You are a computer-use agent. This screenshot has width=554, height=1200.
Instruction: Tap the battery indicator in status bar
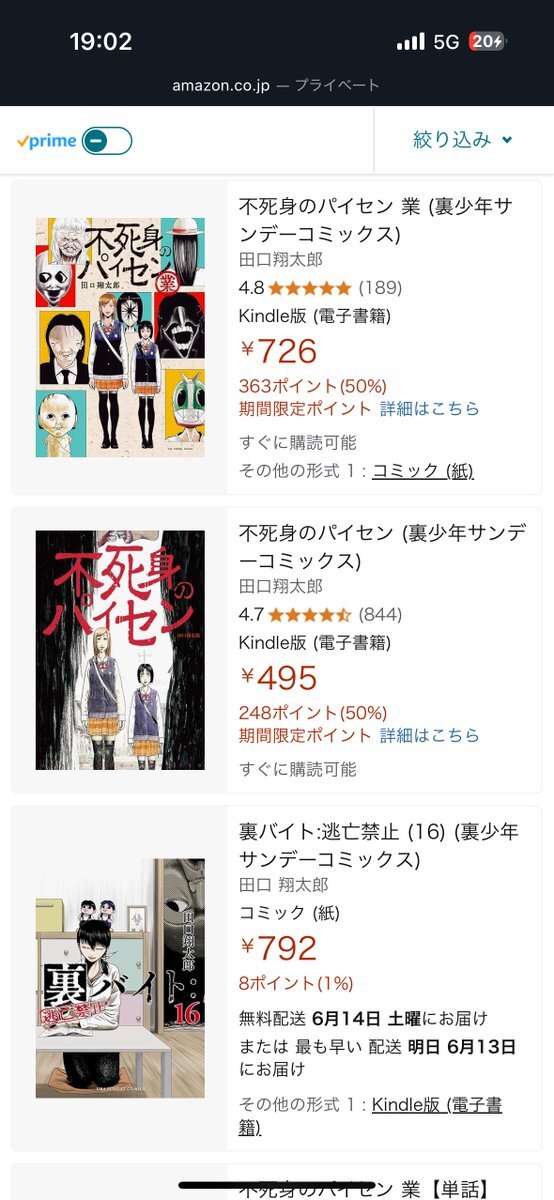point(487,41)
